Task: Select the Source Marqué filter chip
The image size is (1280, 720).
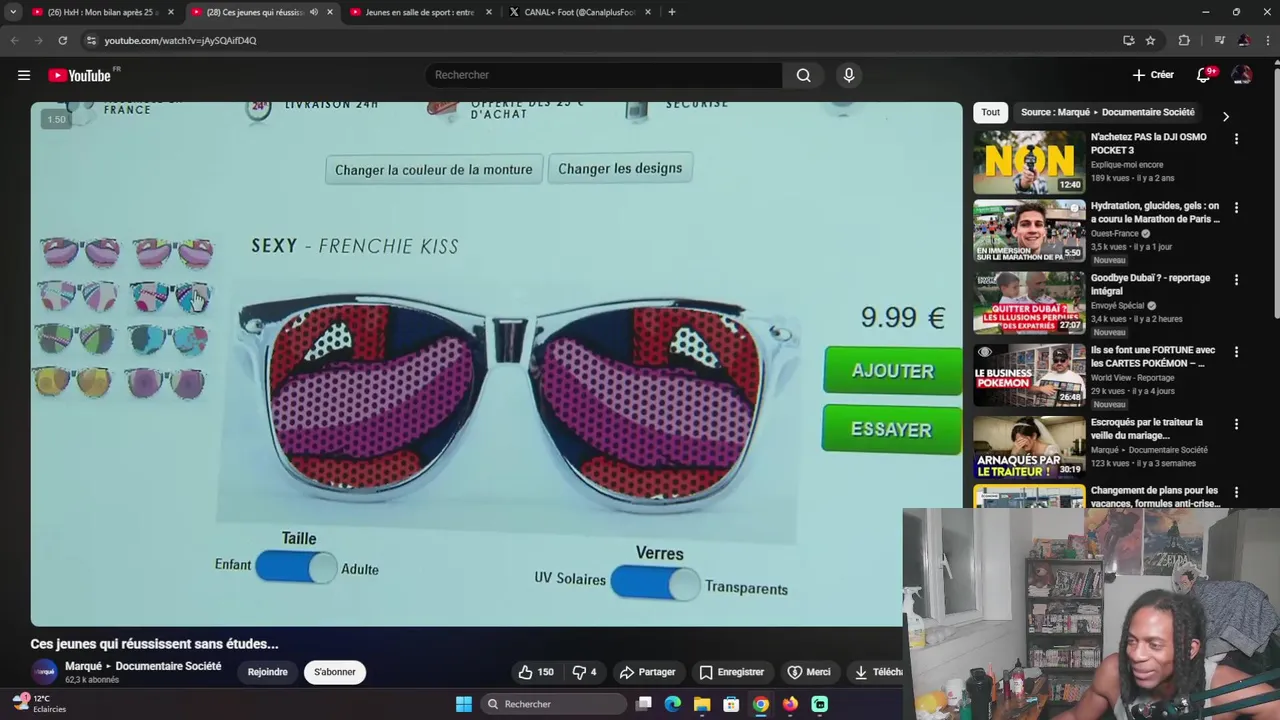Action: point(1108,112)
